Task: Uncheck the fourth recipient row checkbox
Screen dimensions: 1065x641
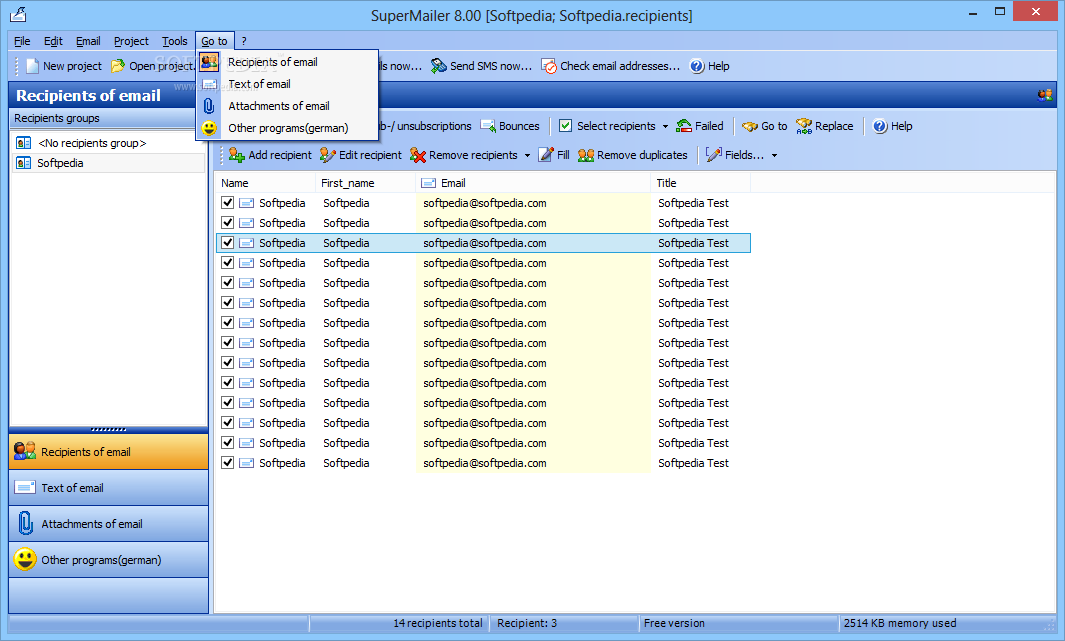Action: click(x=228, y=263)
